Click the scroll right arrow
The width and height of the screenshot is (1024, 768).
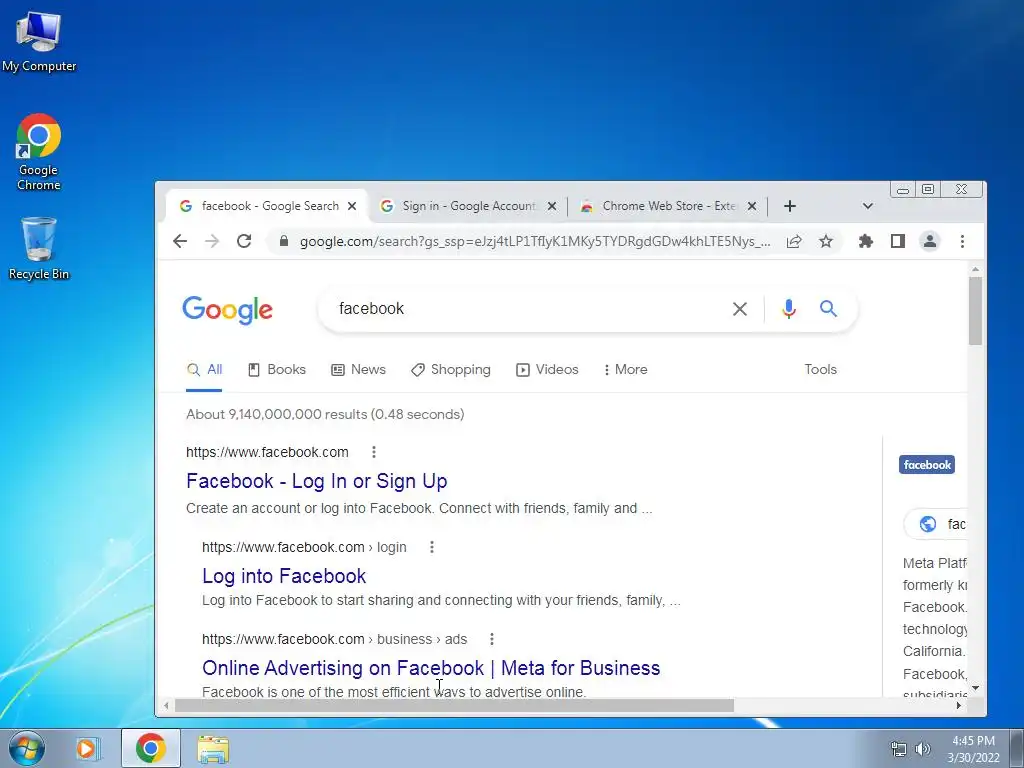click(959, 705)
